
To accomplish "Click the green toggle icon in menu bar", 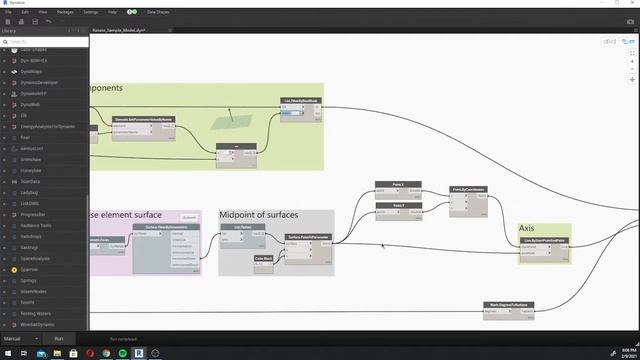I will tap(132, 12).
